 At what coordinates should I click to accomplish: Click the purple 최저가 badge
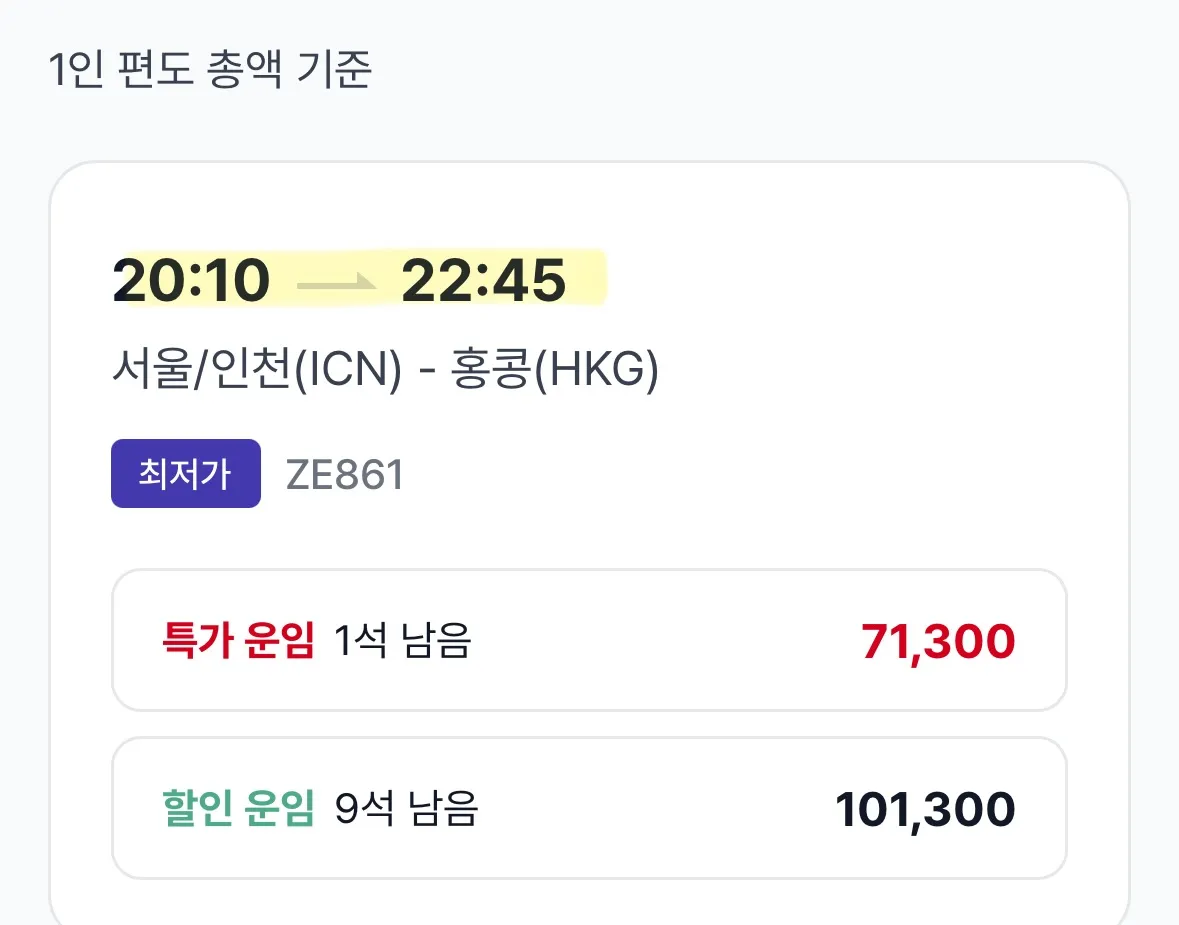pos(185,473)
